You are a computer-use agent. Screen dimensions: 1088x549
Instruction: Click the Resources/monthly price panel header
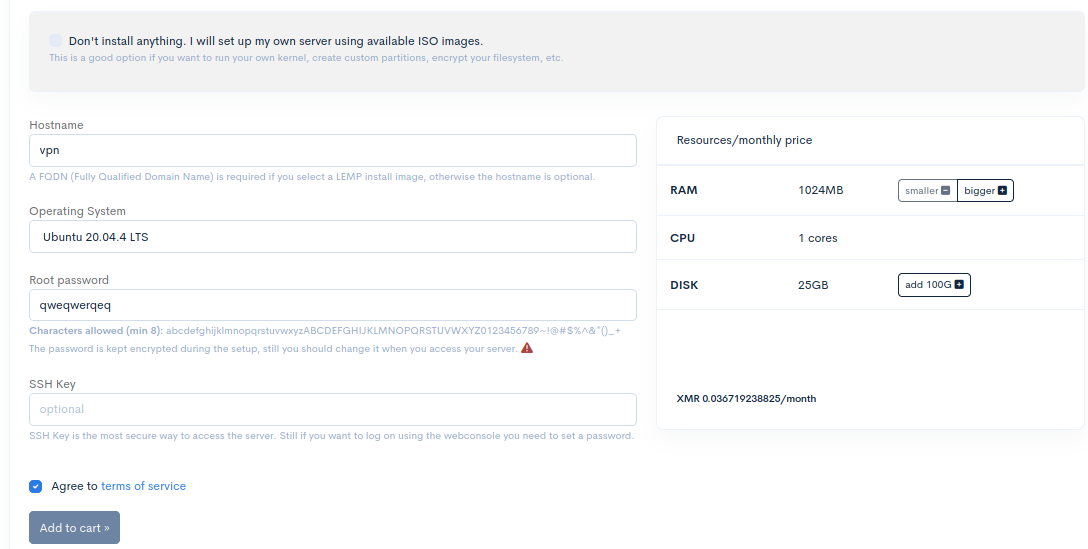(744, 140)
